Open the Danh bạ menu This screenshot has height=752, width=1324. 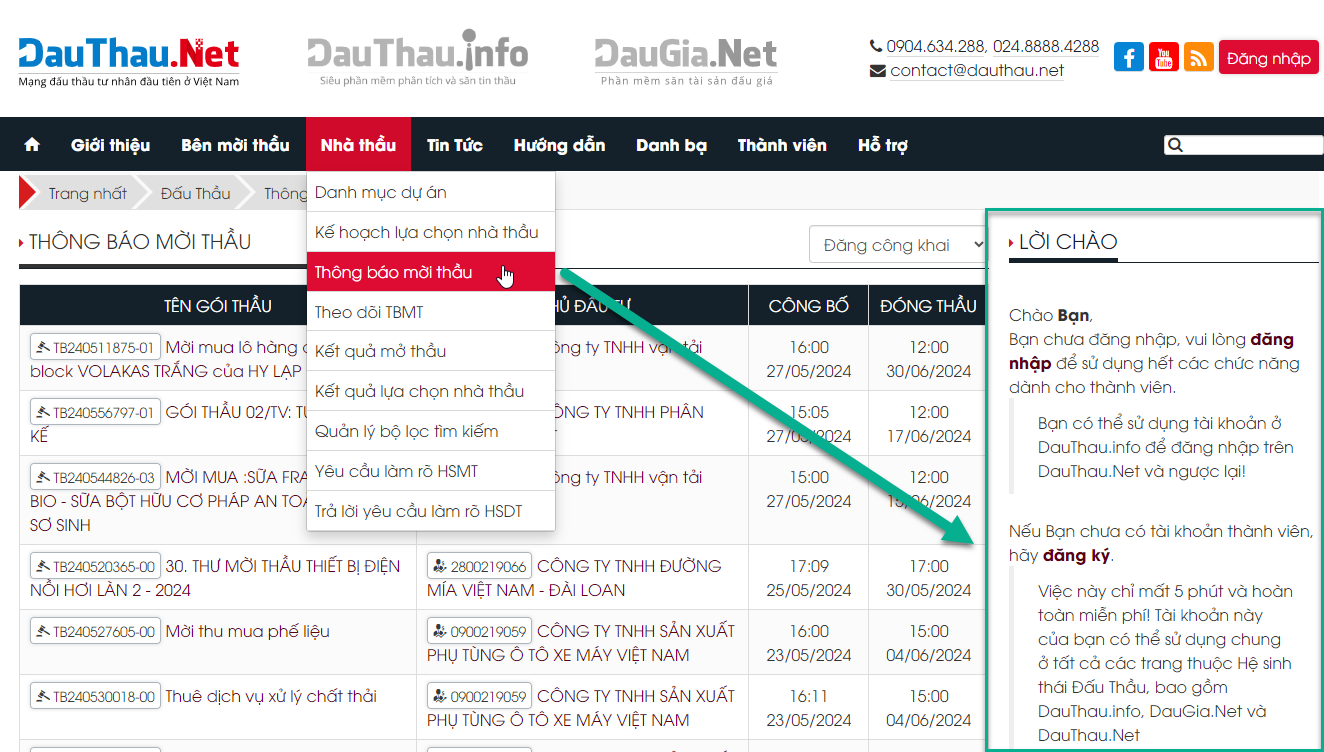coord(671,145)
